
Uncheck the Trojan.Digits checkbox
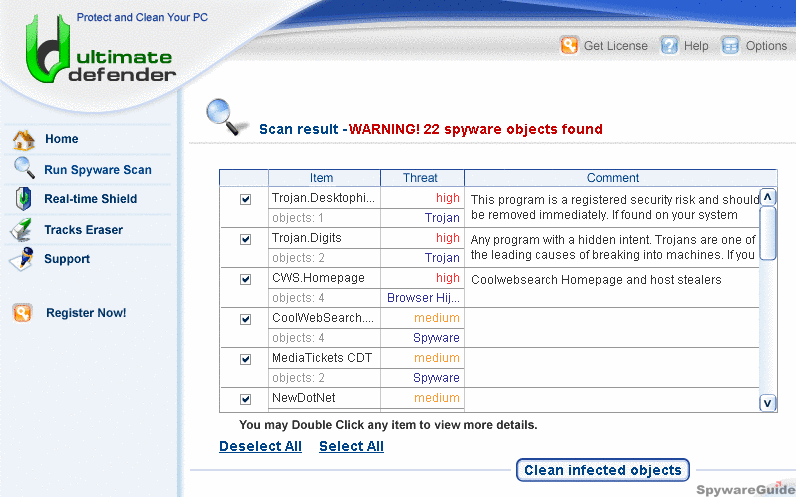point(245,239)
